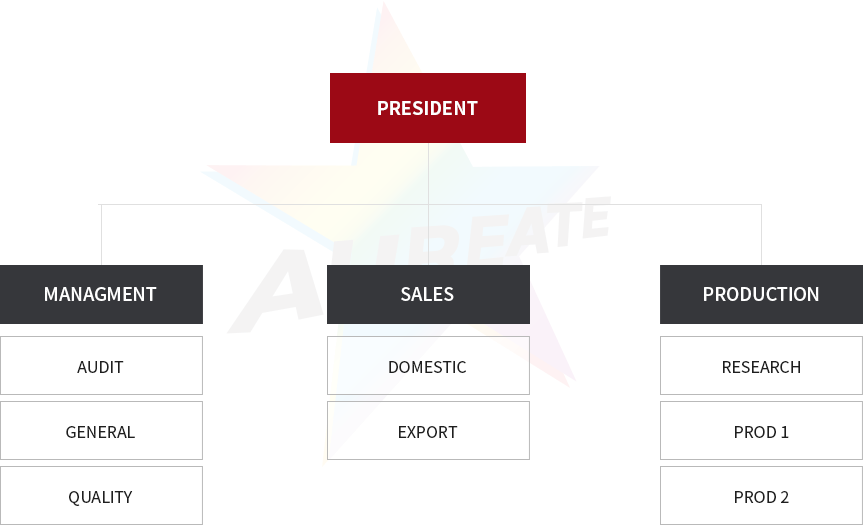Click the connector line above Managment
Viewport: 863px width, 525px height.
101,234
